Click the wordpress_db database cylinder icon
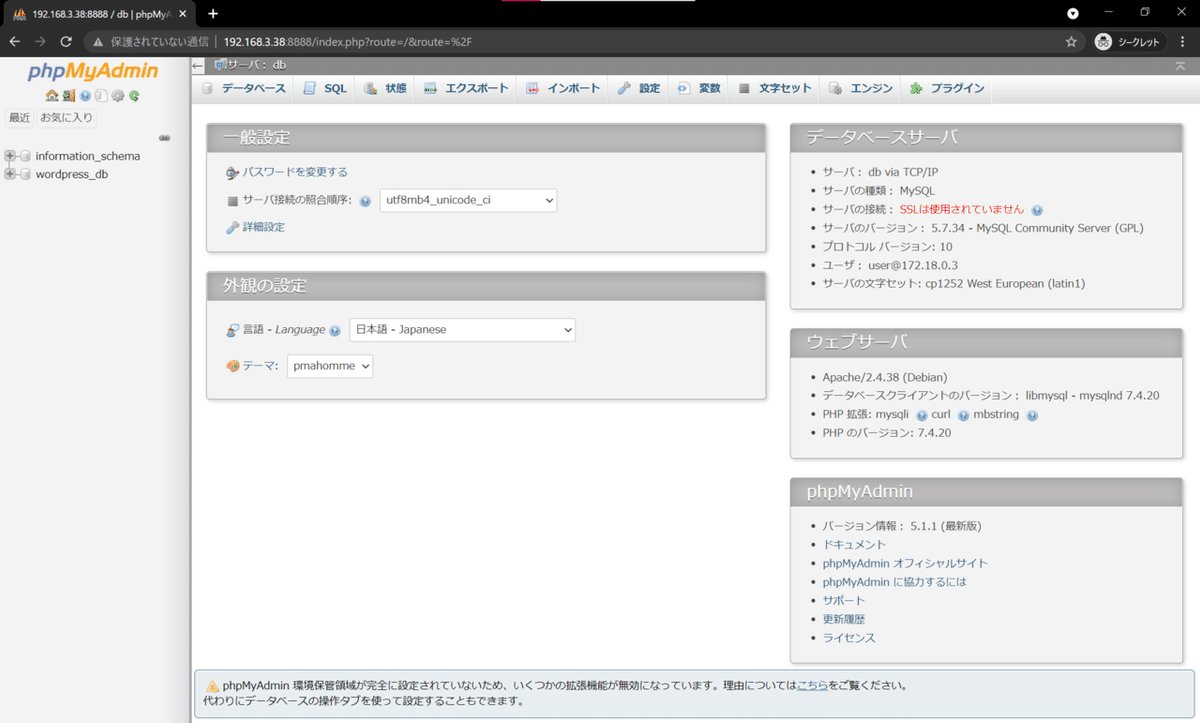Viewport: 1200px width, 723px height. point(25,174)
